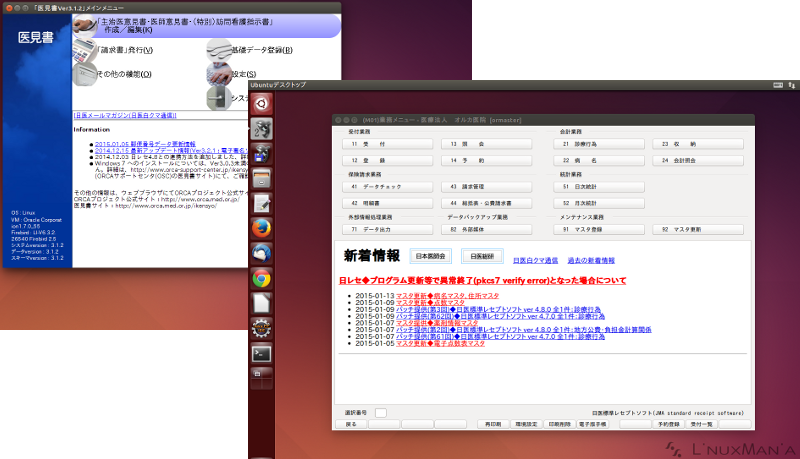The height and width of the screenshot is (459, 800).
Task: Open the 2015.01.05 郵便番号データ更新情報 link
Action: [x=145, y=144]
